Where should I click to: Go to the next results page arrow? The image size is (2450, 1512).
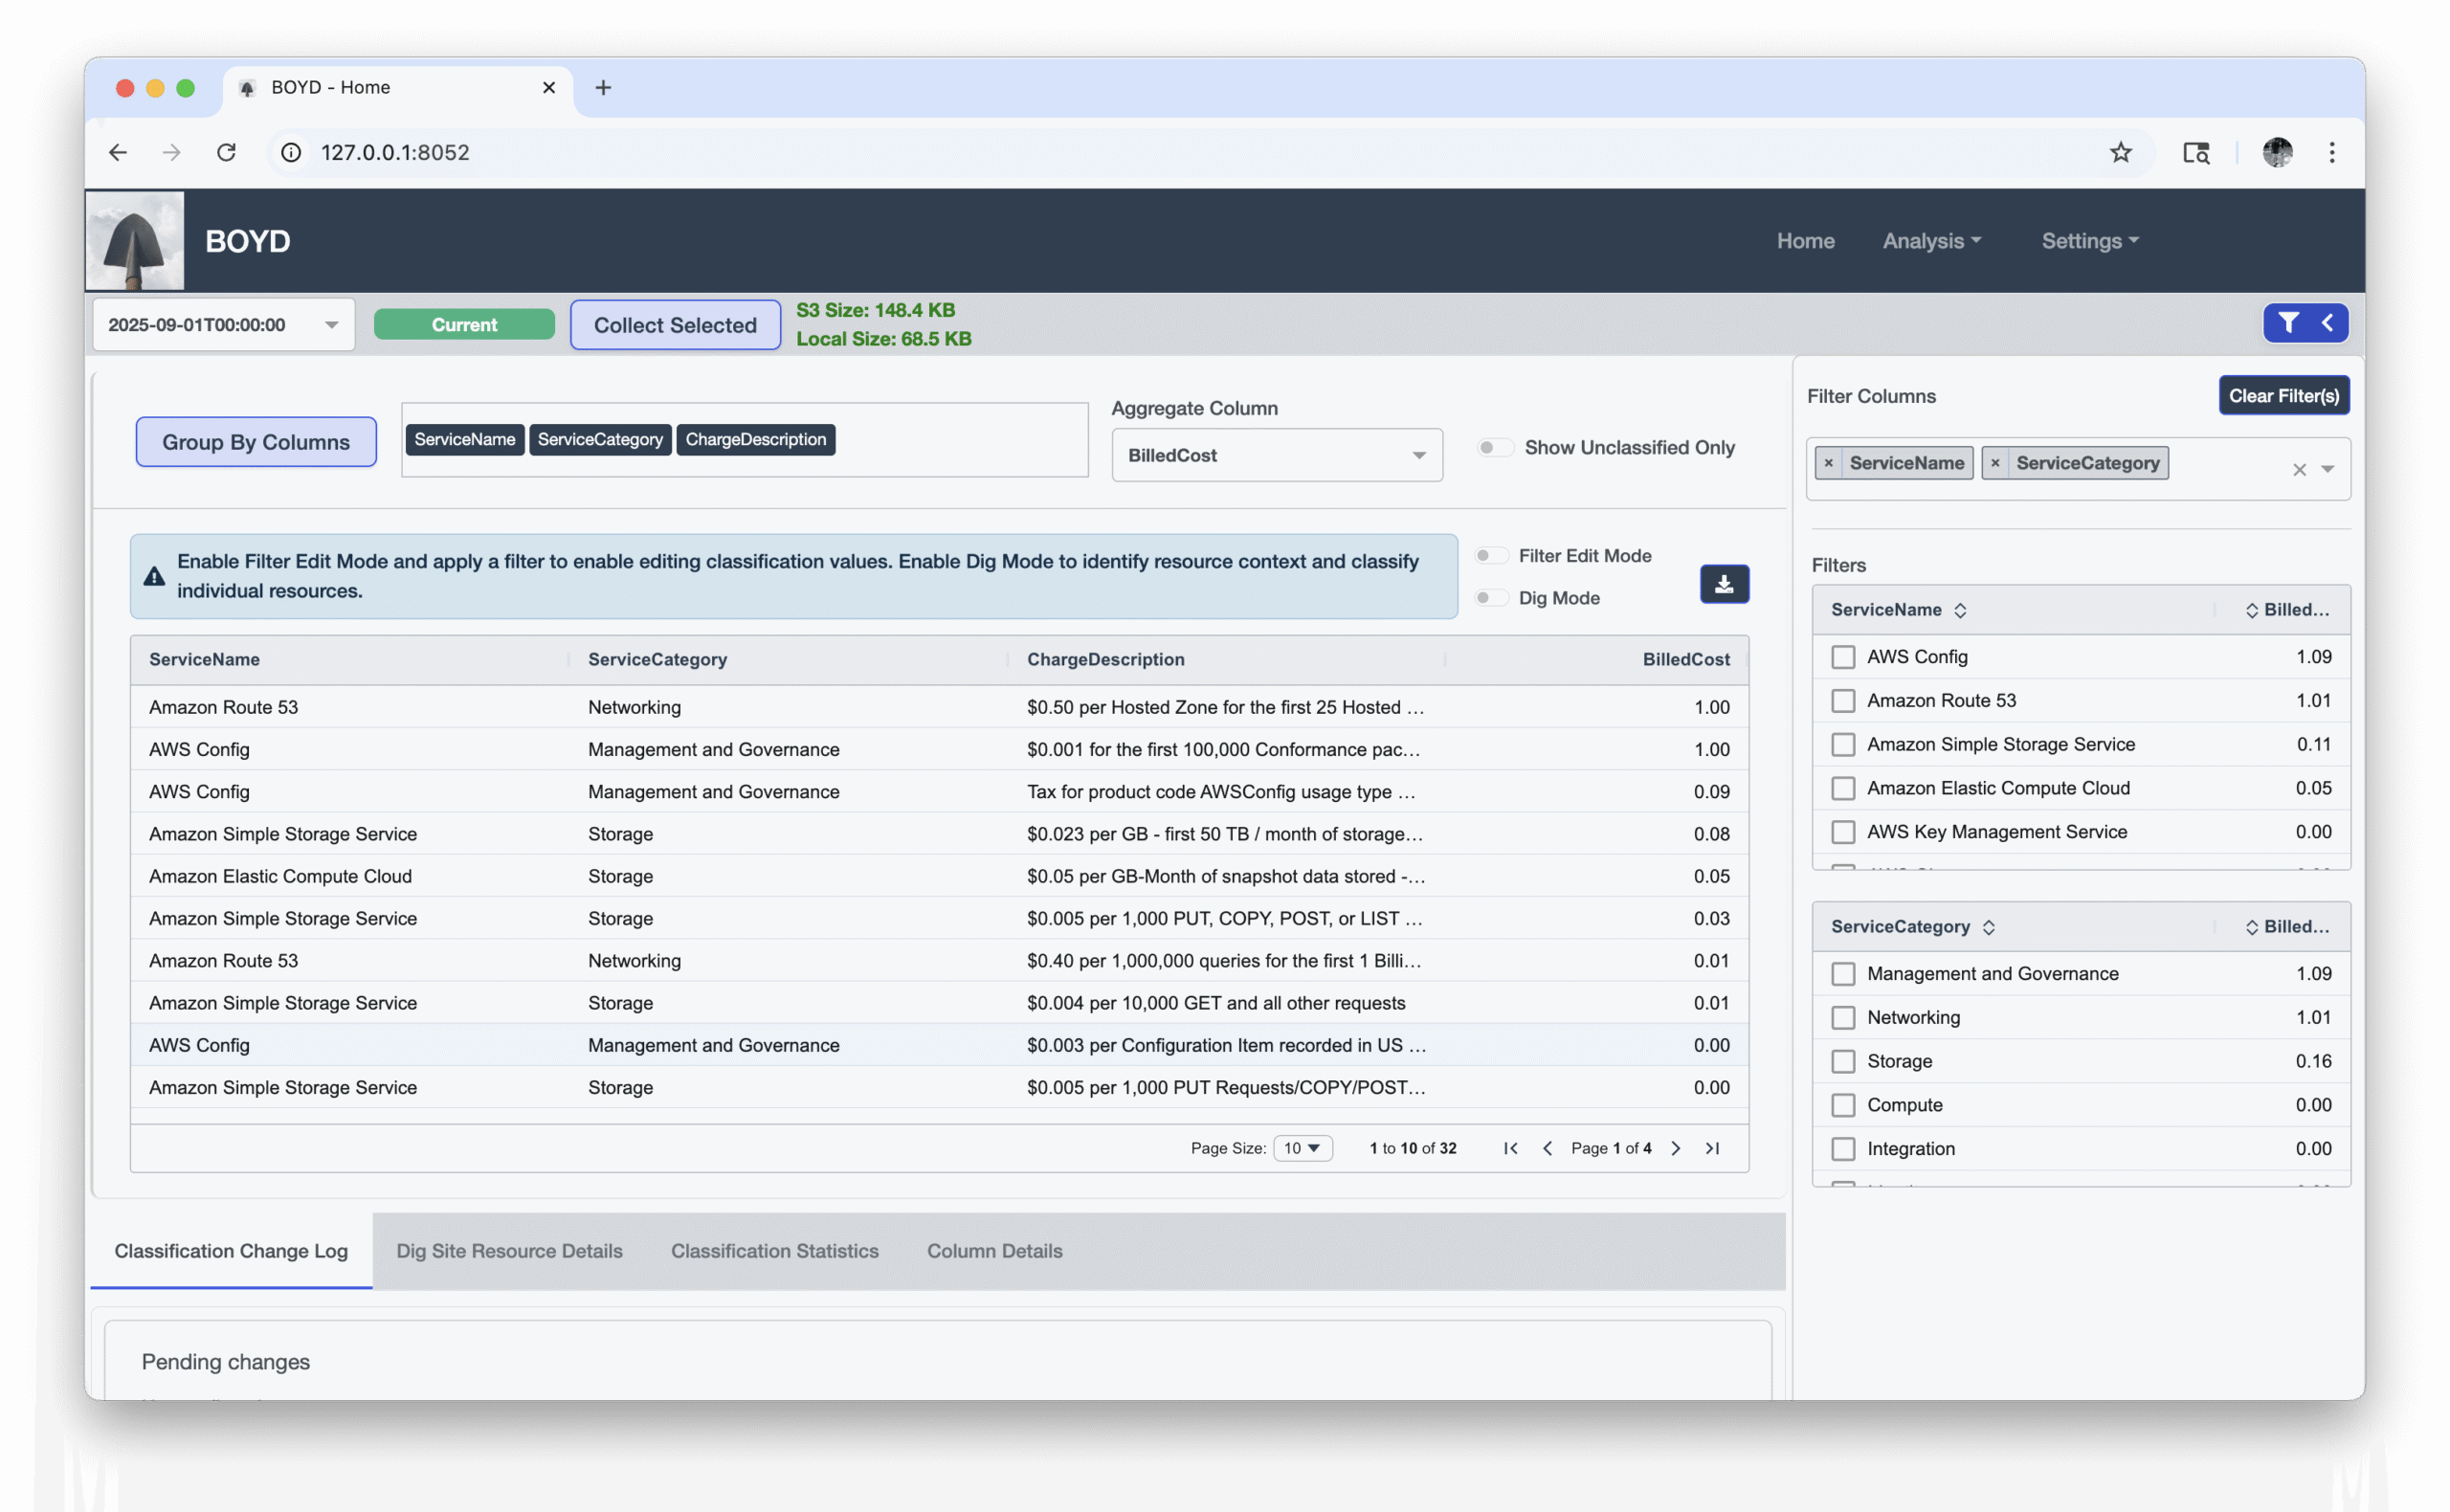[1676, 1148]
